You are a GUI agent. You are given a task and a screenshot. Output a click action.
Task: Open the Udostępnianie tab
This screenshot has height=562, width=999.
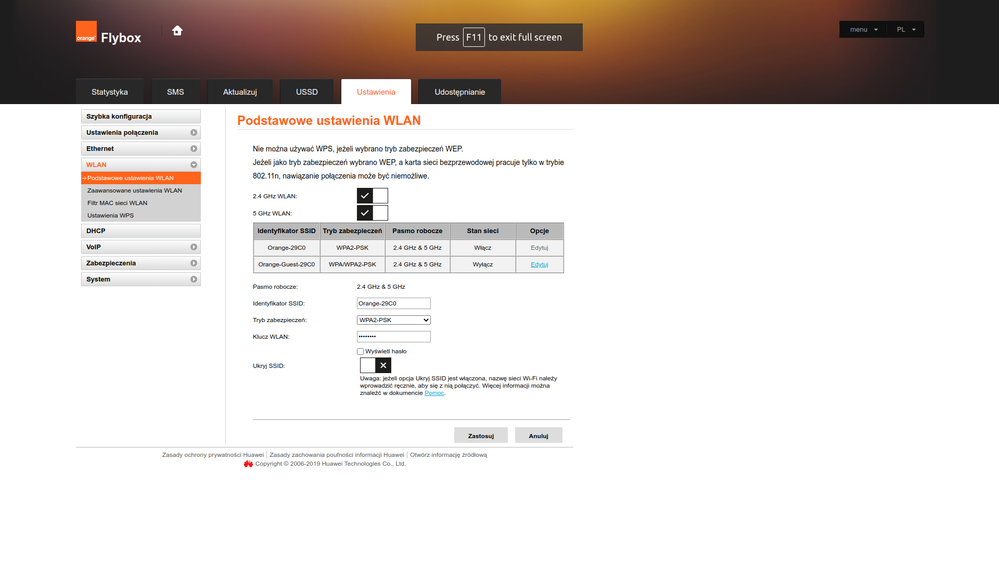click(x=459, y=92)
